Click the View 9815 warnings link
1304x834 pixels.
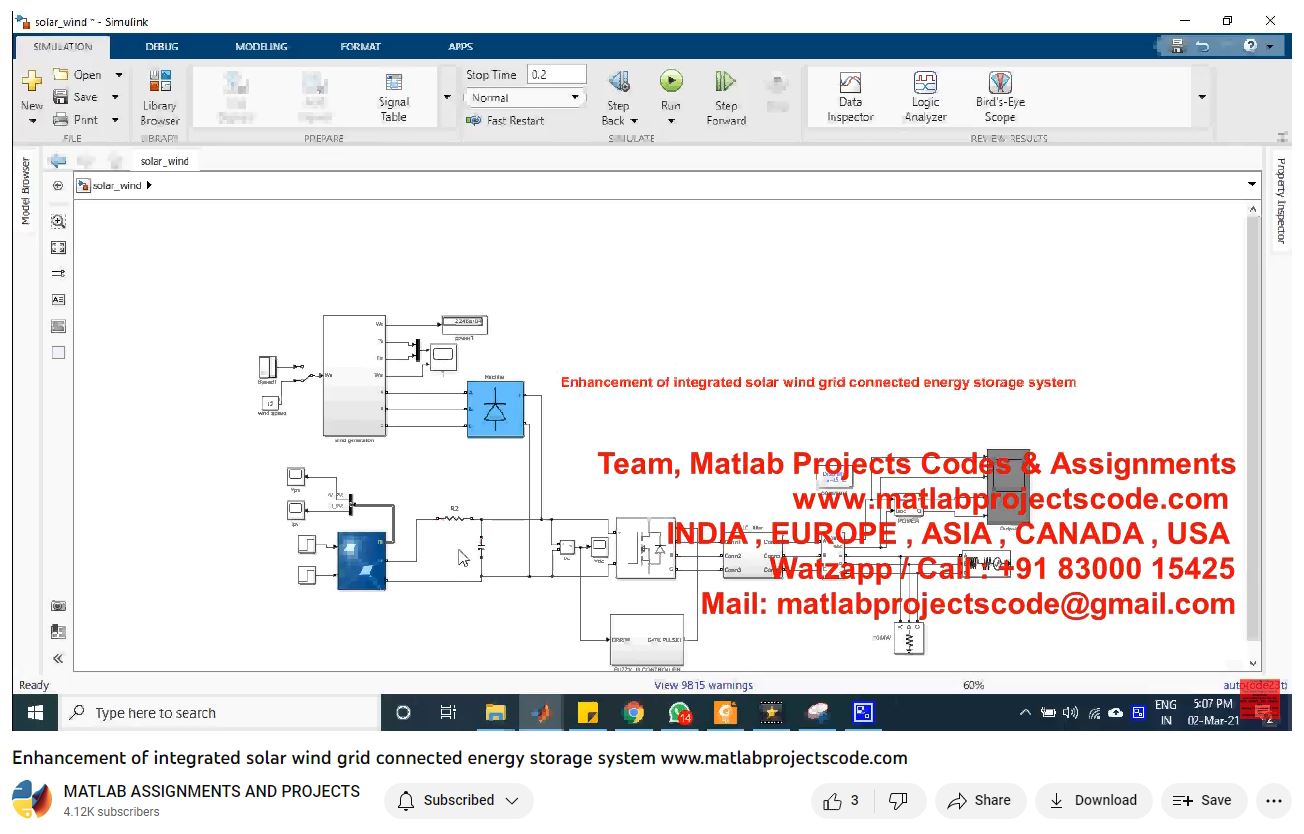pyautogui.click(x=703, y=685)
